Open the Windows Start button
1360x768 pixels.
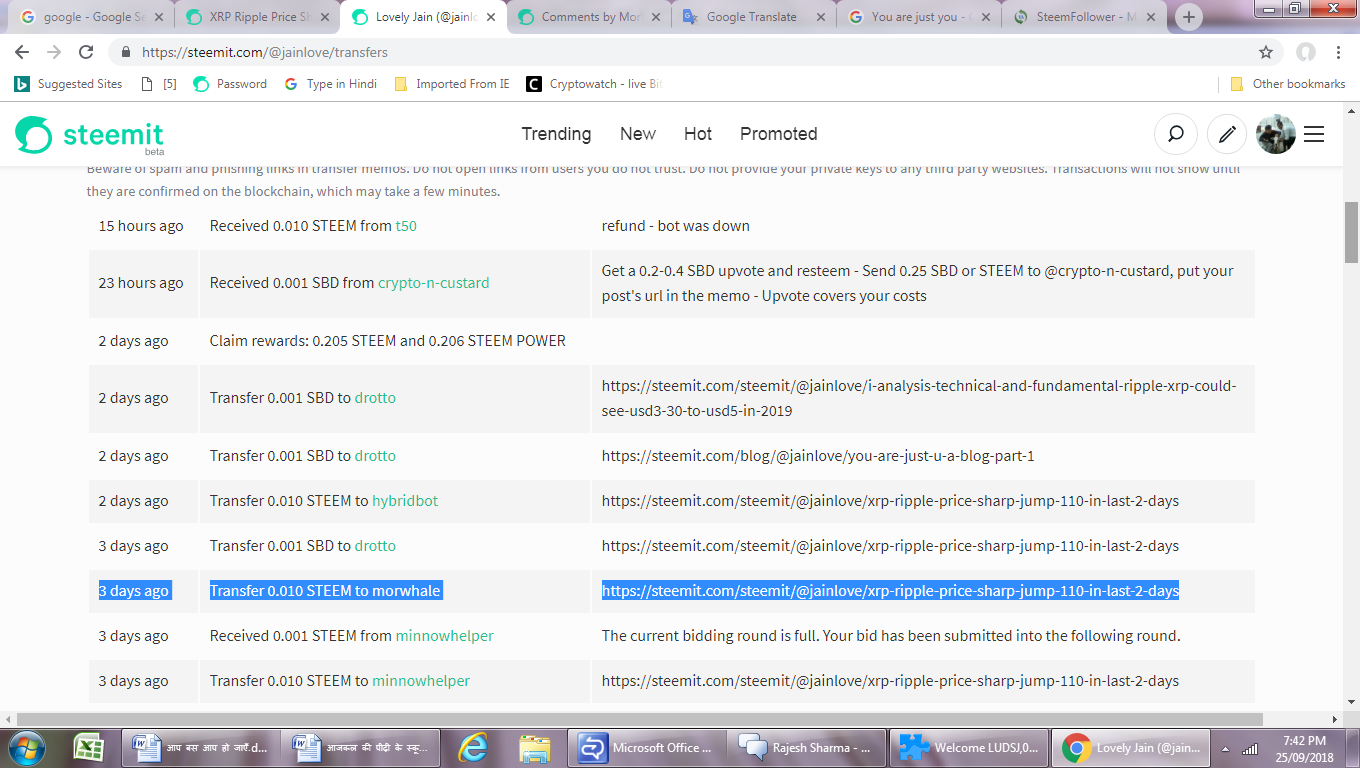27,747
